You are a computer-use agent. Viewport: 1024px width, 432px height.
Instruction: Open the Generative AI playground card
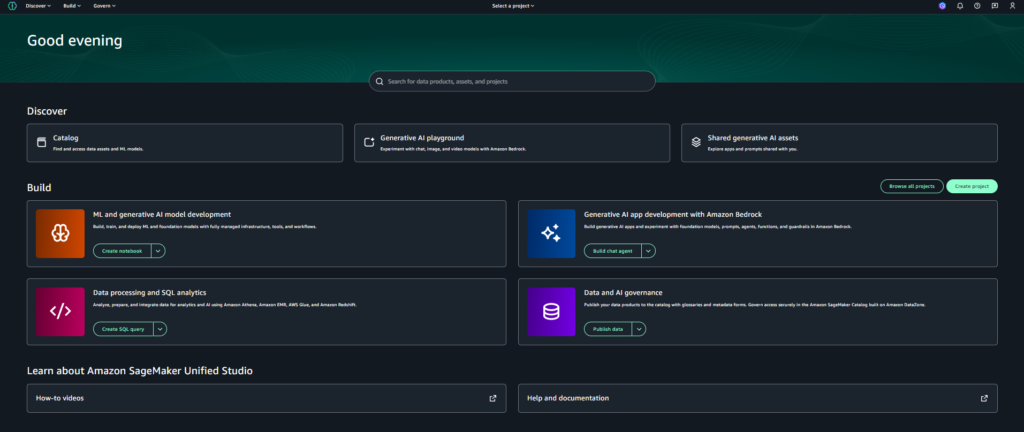512,143
